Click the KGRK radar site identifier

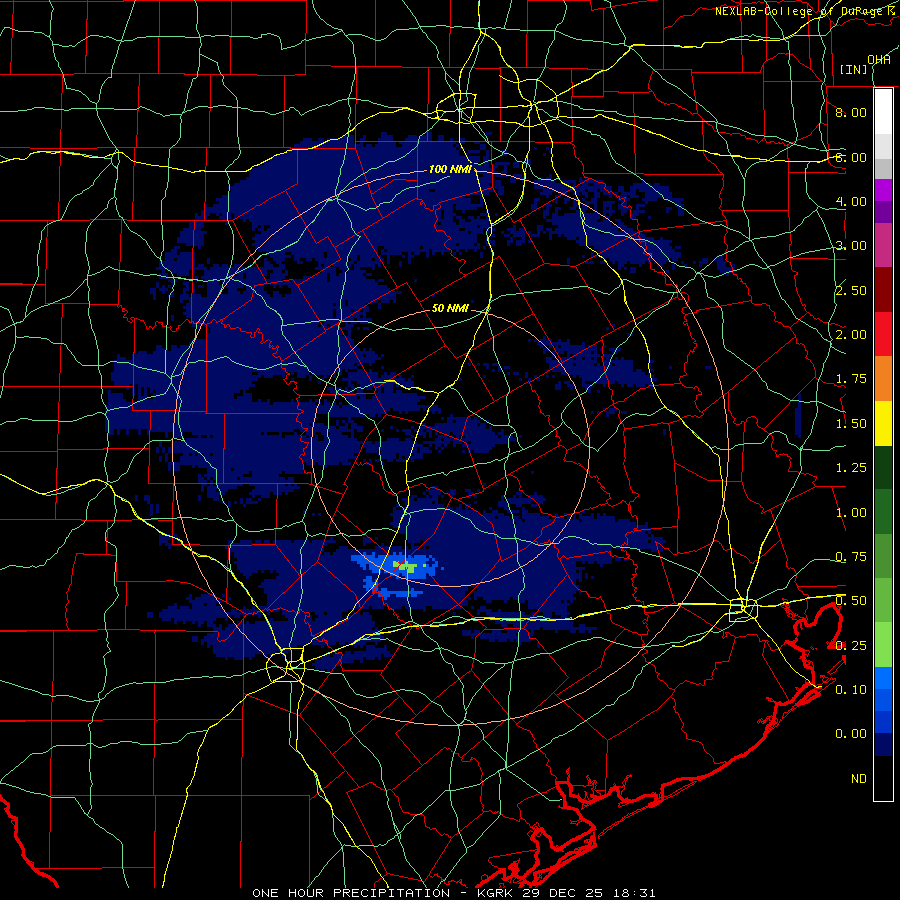496,893
